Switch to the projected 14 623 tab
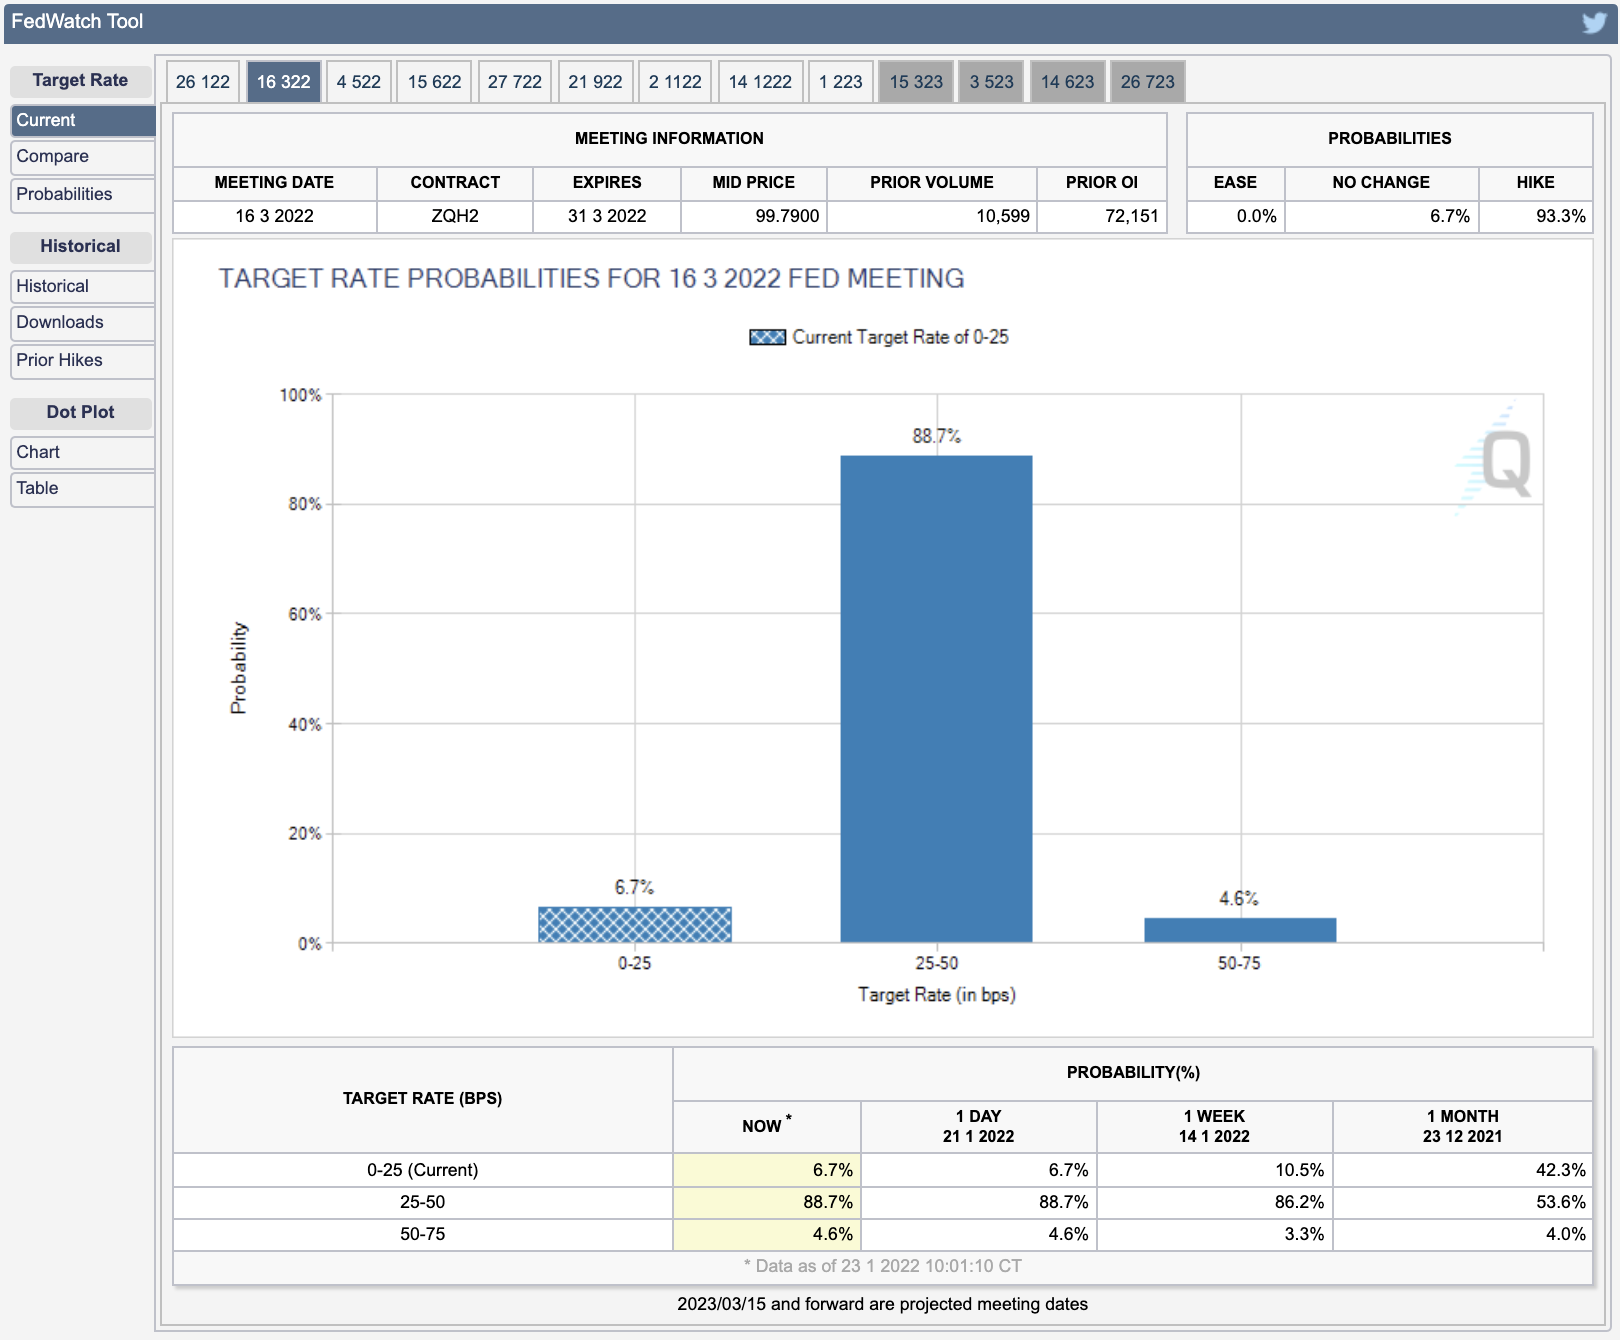 pos(1067,82)
